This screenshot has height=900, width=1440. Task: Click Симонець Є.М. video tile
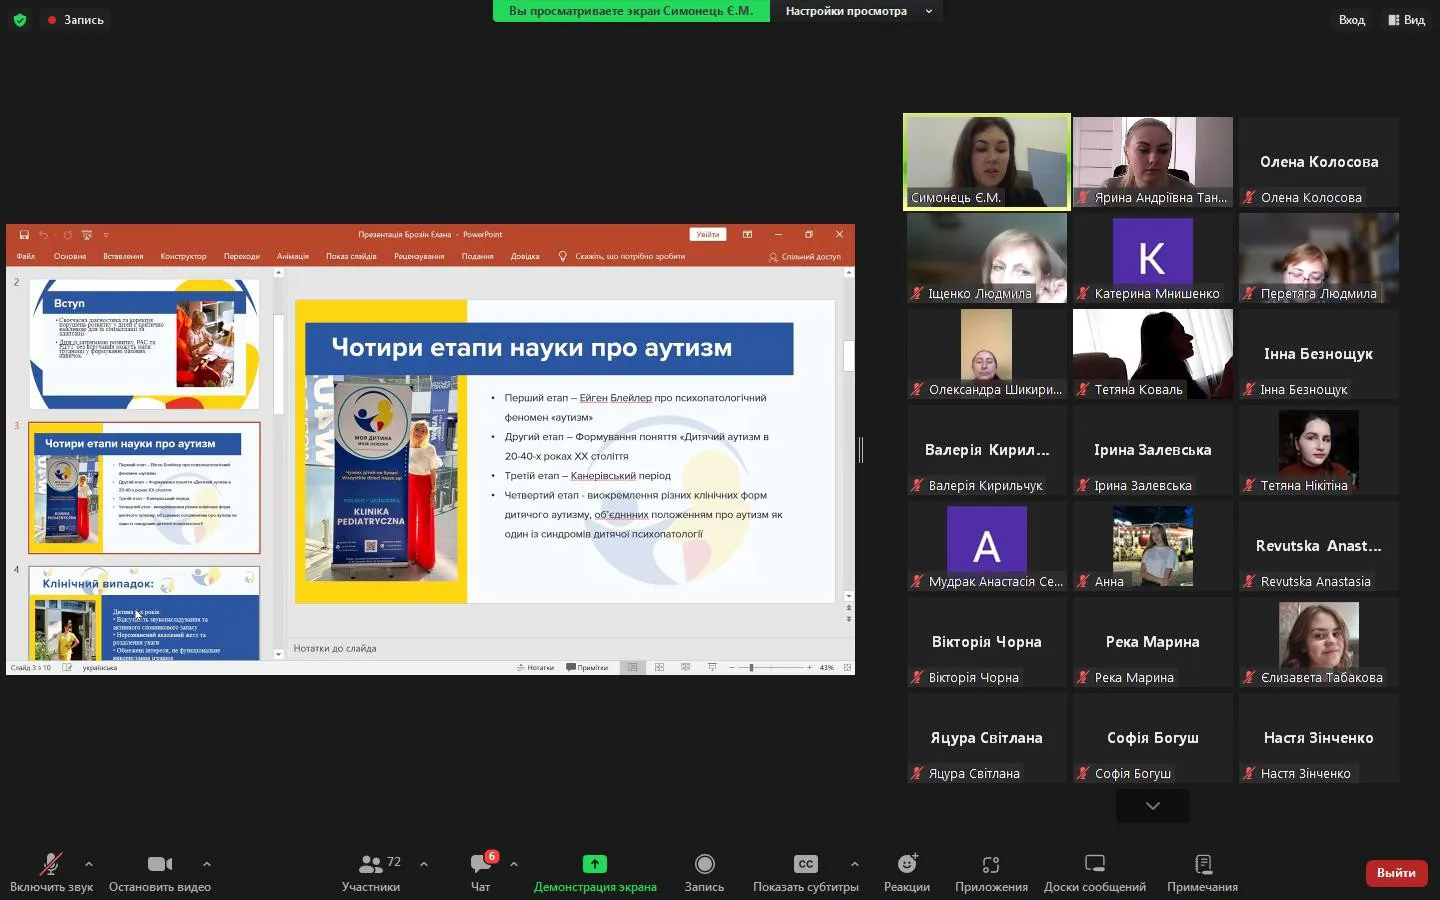point(987,162)
